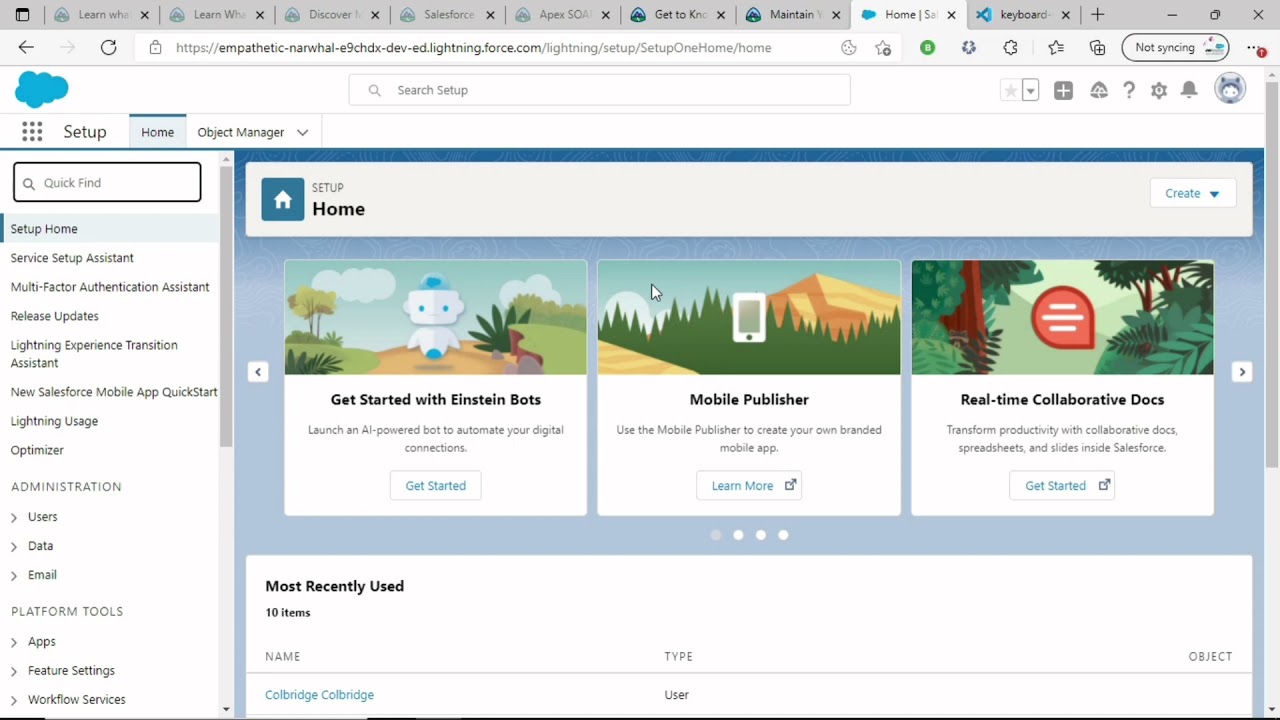Add this page to browser favorites
This screenshot has height=720, width=1280.
(x=883, y=48)
